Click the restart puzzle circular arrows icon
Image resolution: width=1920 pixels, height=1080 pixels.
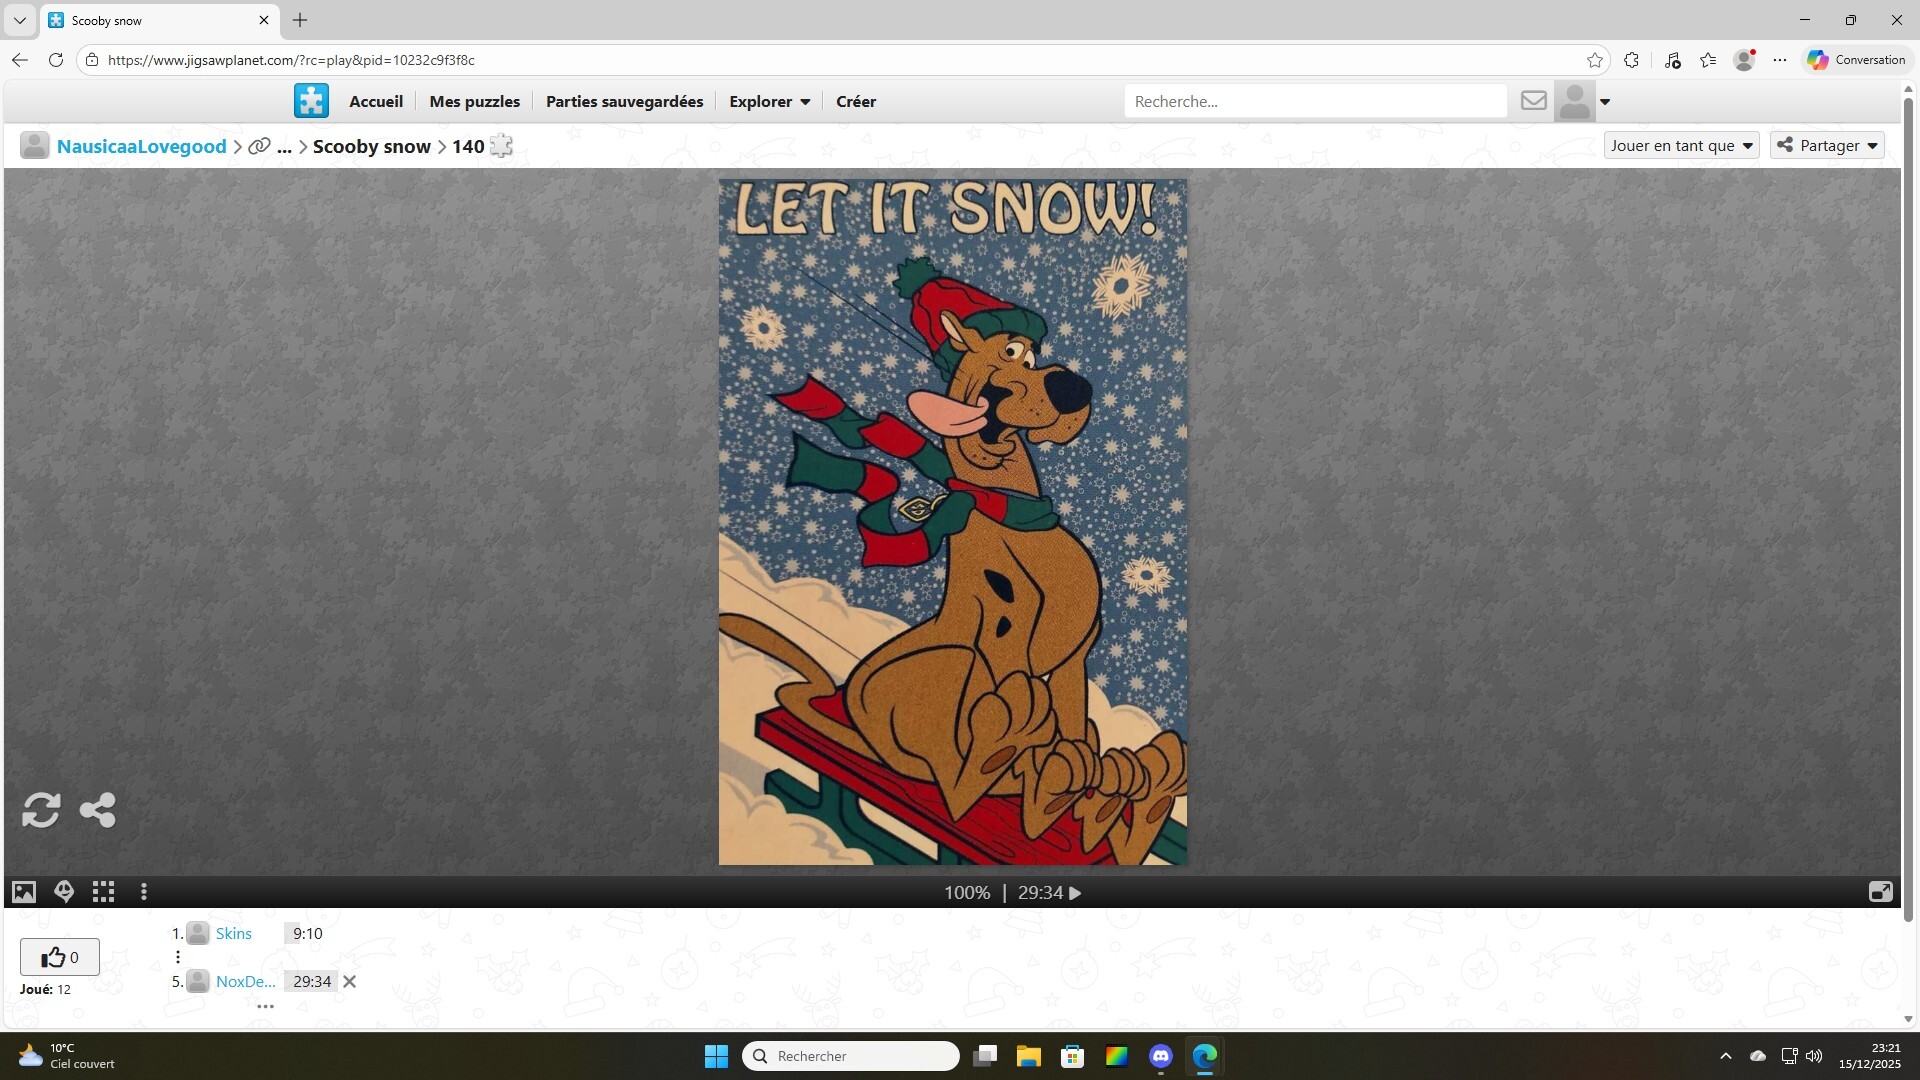coord(41,810)
